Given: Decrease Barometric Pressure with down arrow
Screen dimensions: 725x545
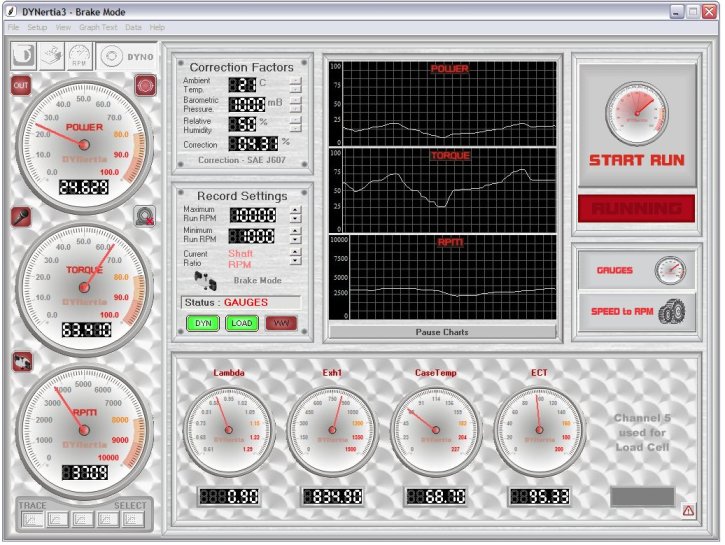Looking at the screenshot, I should (x=295, y=108).
